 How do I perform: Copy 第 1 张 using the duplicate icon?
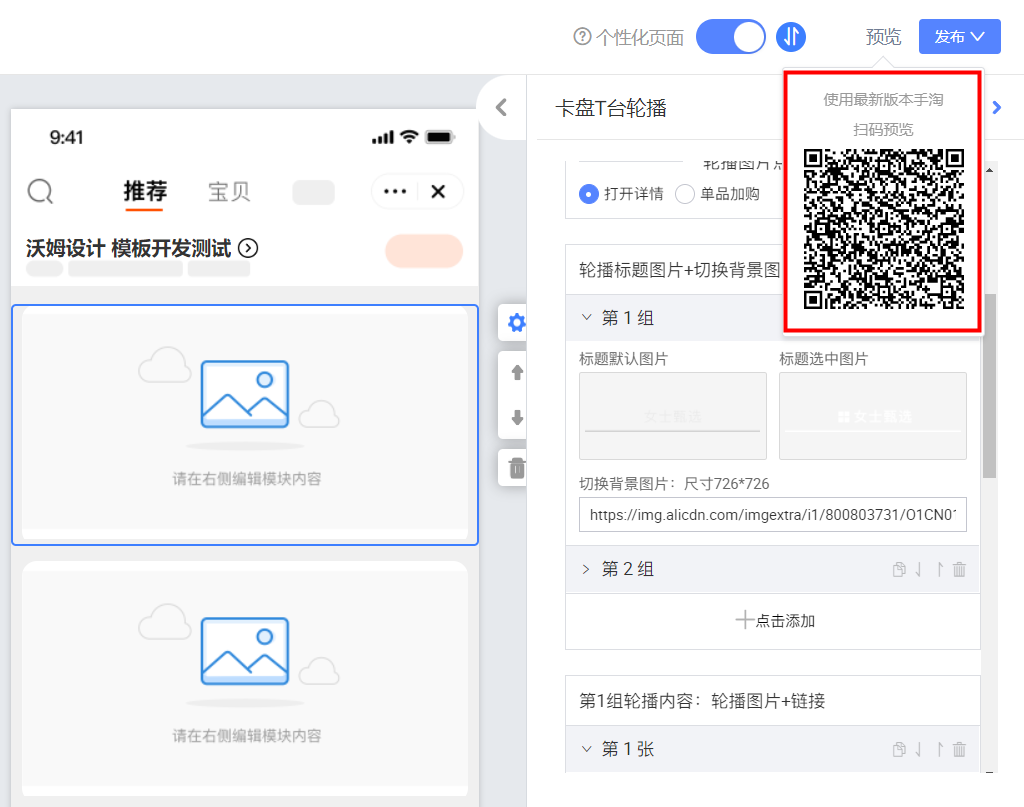pyautogui.click(x=899, y=750)
